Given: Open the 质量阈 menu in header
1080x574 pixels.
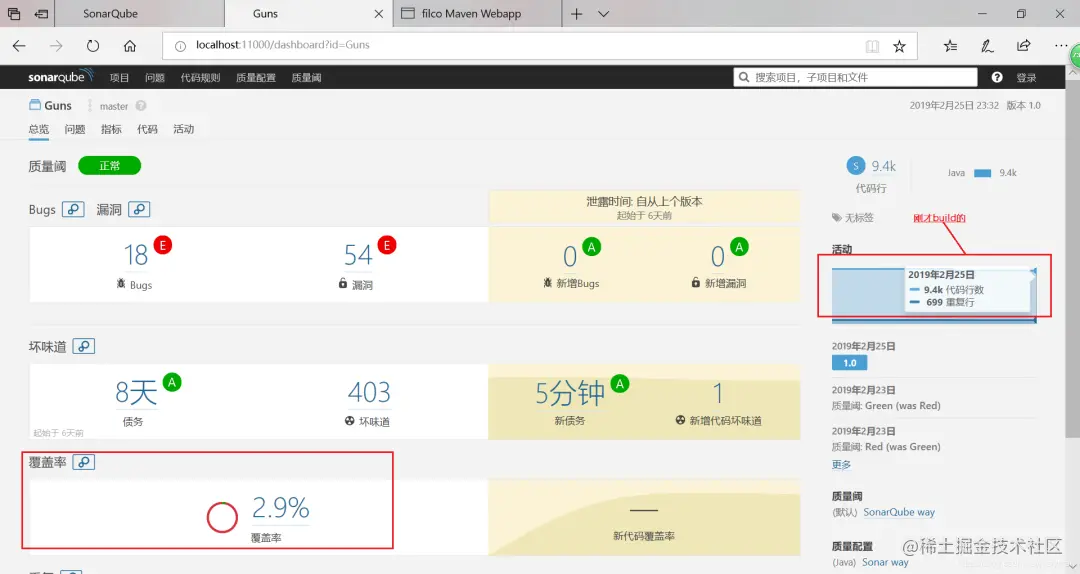Looking at the screenshot, I should click(x=306, y=77).
